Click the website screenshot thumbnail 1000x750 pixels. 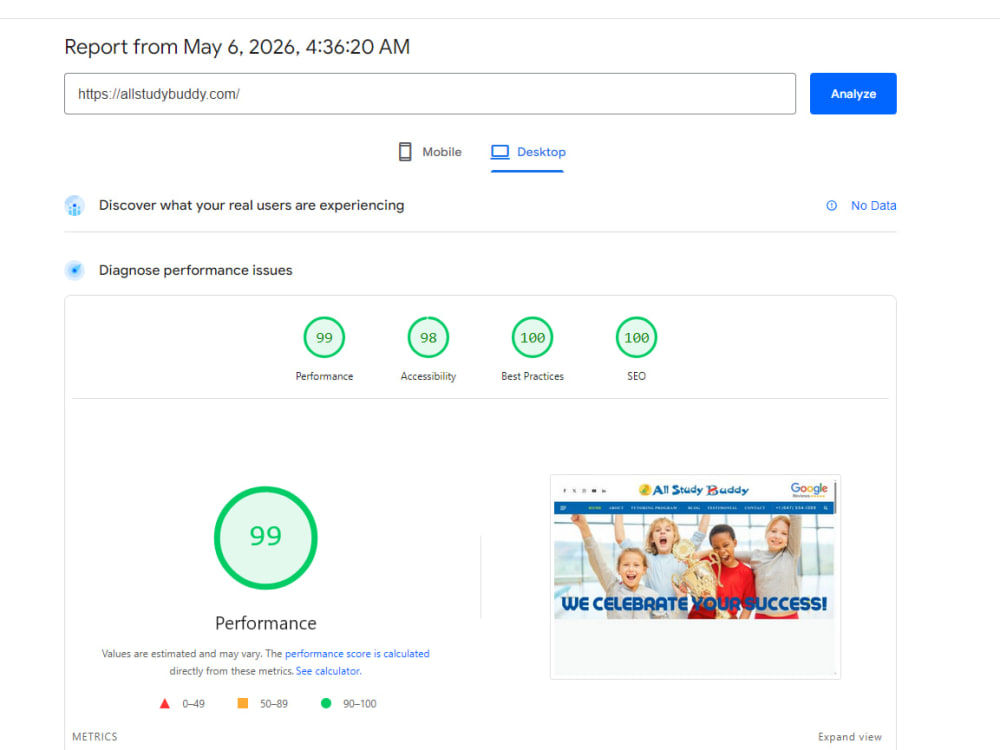(x=695, y=577)
